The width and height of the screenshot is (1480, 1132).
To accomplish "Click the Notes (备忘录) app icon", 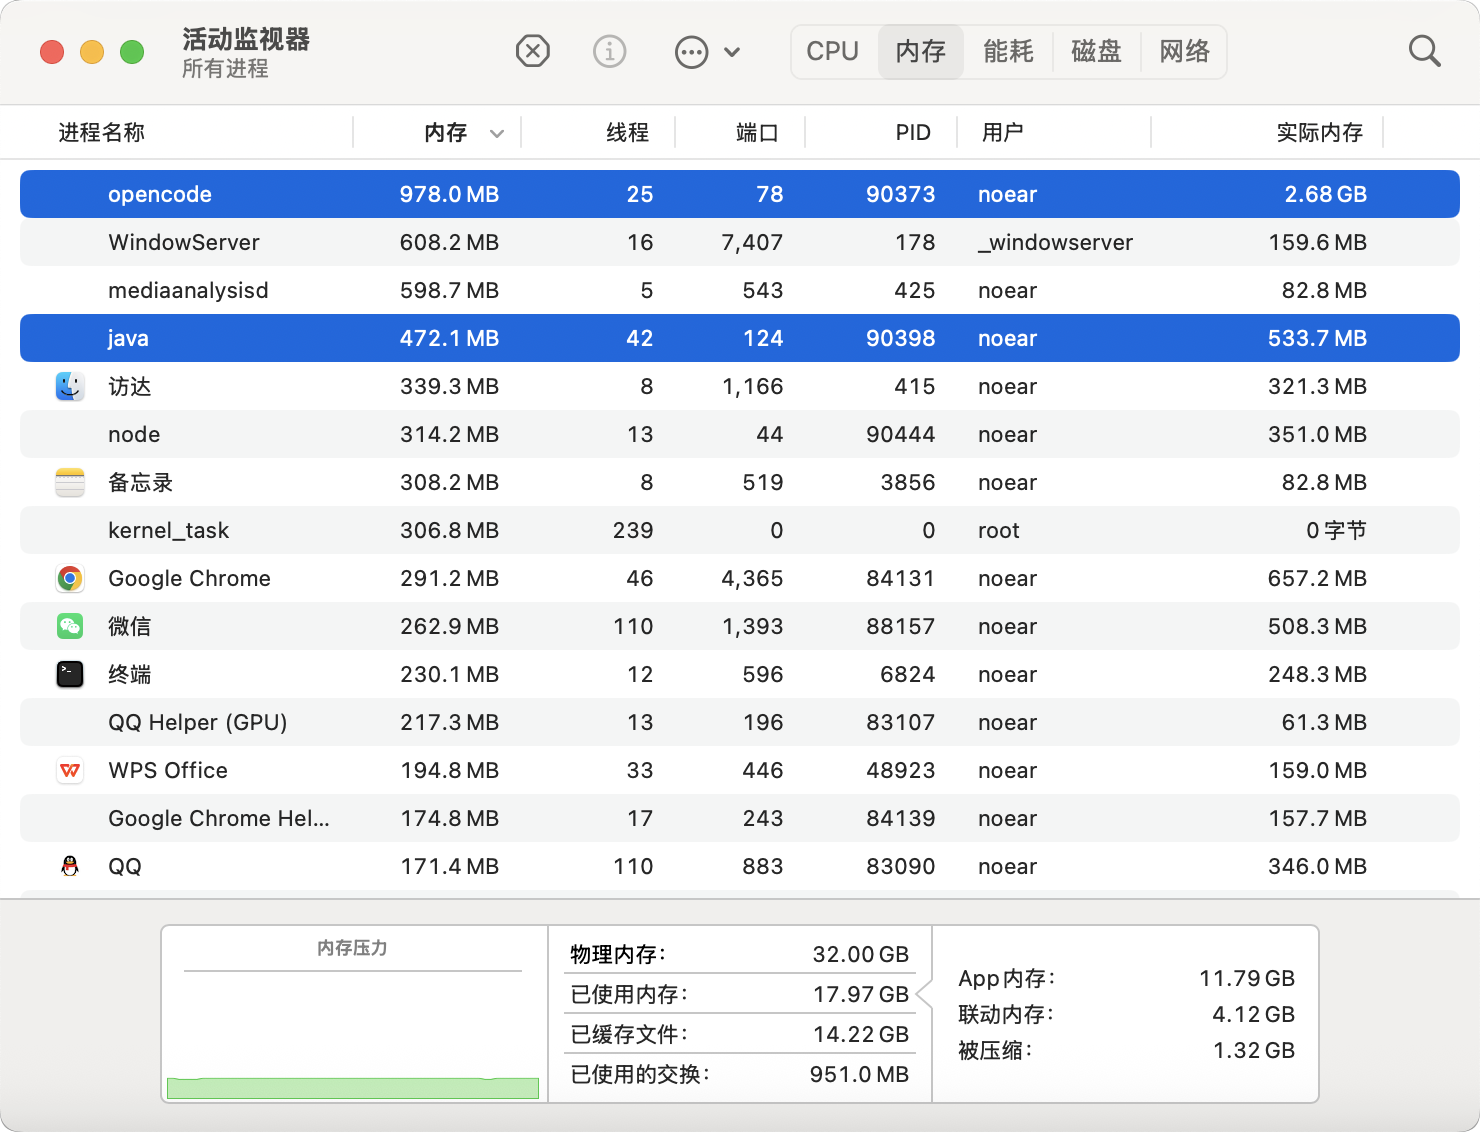I will click(x=70, y=482).
